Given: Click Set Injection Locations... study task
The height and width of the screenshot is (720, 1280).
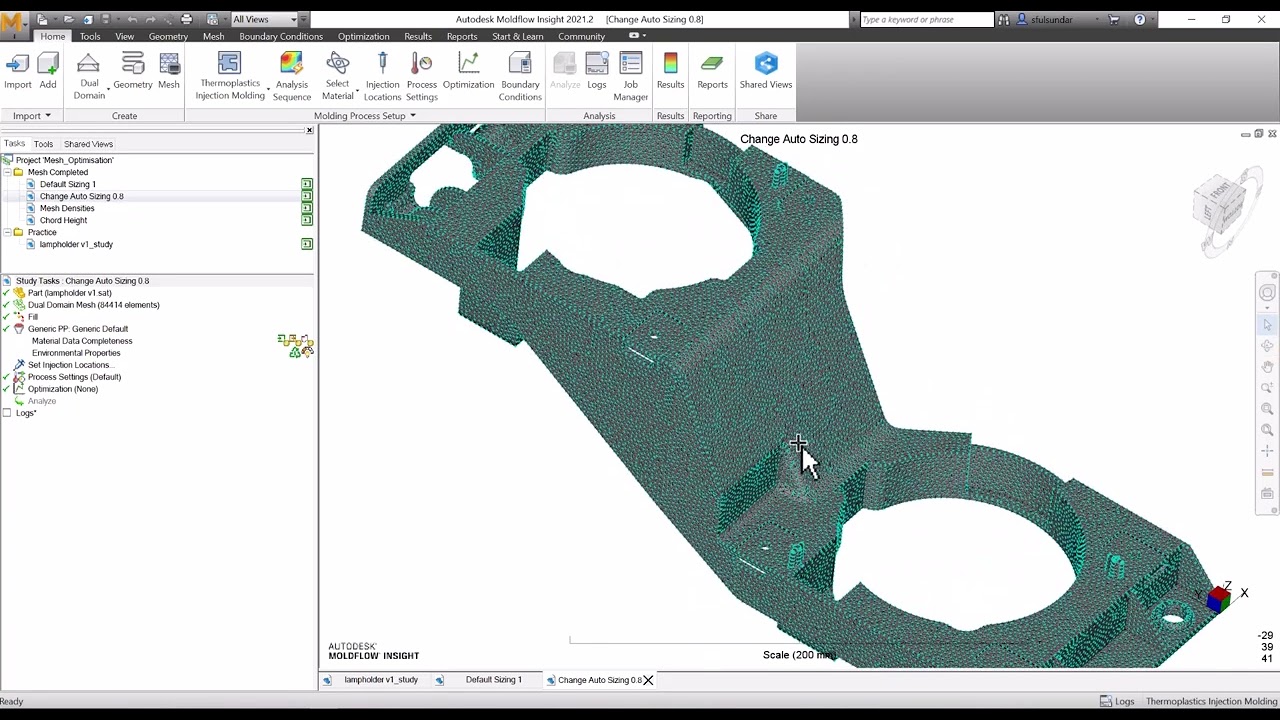Looking at the screenshot, I should (69, 365).
